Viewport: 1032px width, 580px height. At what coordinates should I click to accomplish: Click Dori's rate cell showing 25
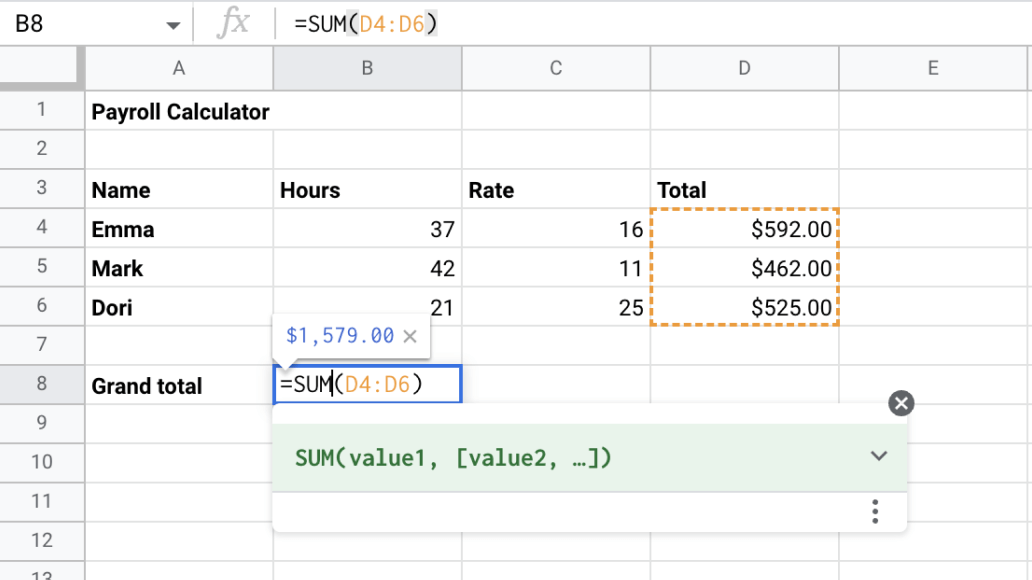[x=556, y=307]
